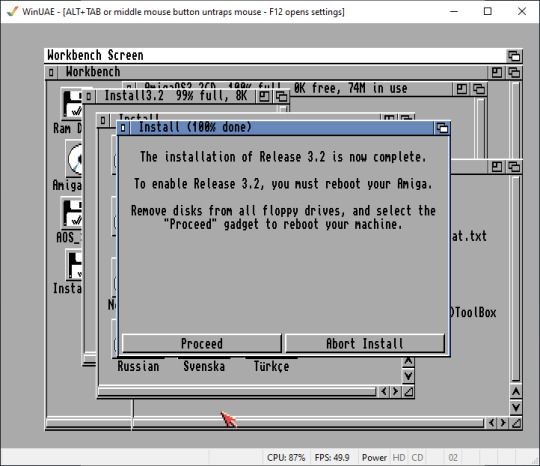
Task: Click the Workbench window sizing gadget
Action: pos(516,423)
